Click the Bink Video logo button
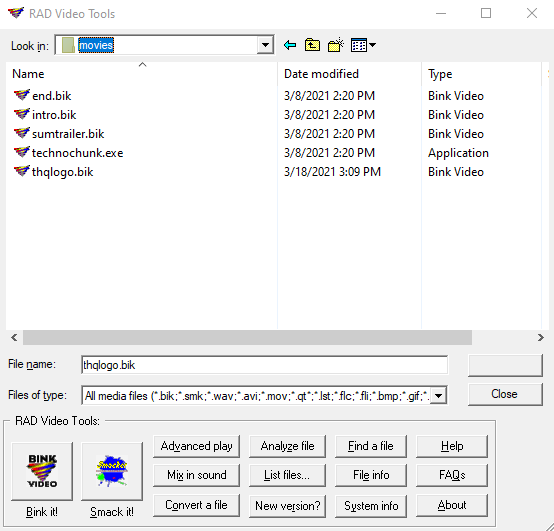The height and width of the screenshot is (531, 554). point(42,471)
